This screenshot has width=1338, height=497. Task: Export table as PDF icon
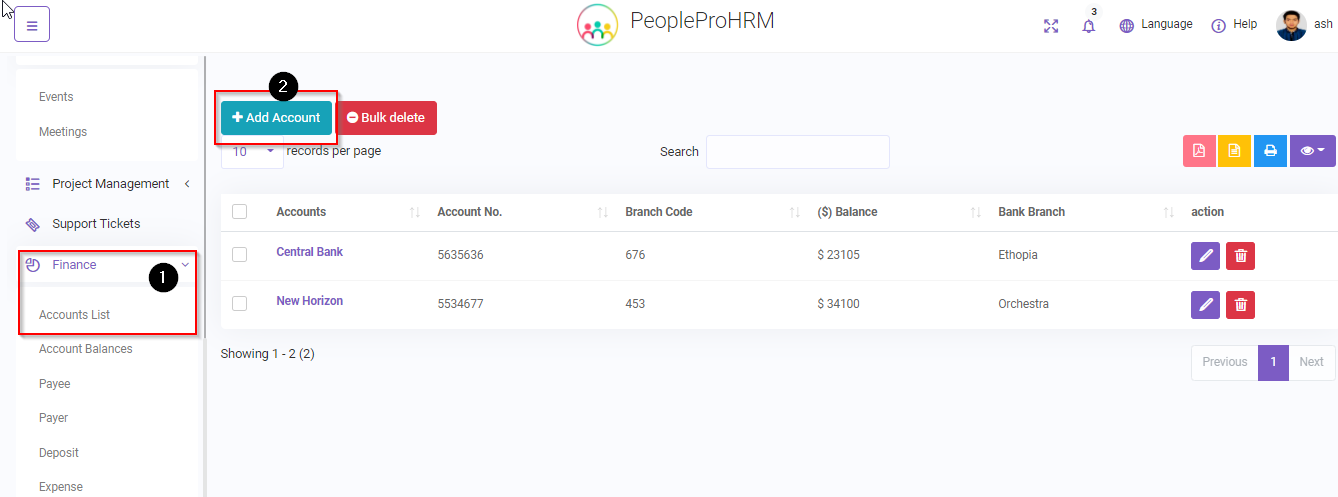click(x=1198, y=151)
